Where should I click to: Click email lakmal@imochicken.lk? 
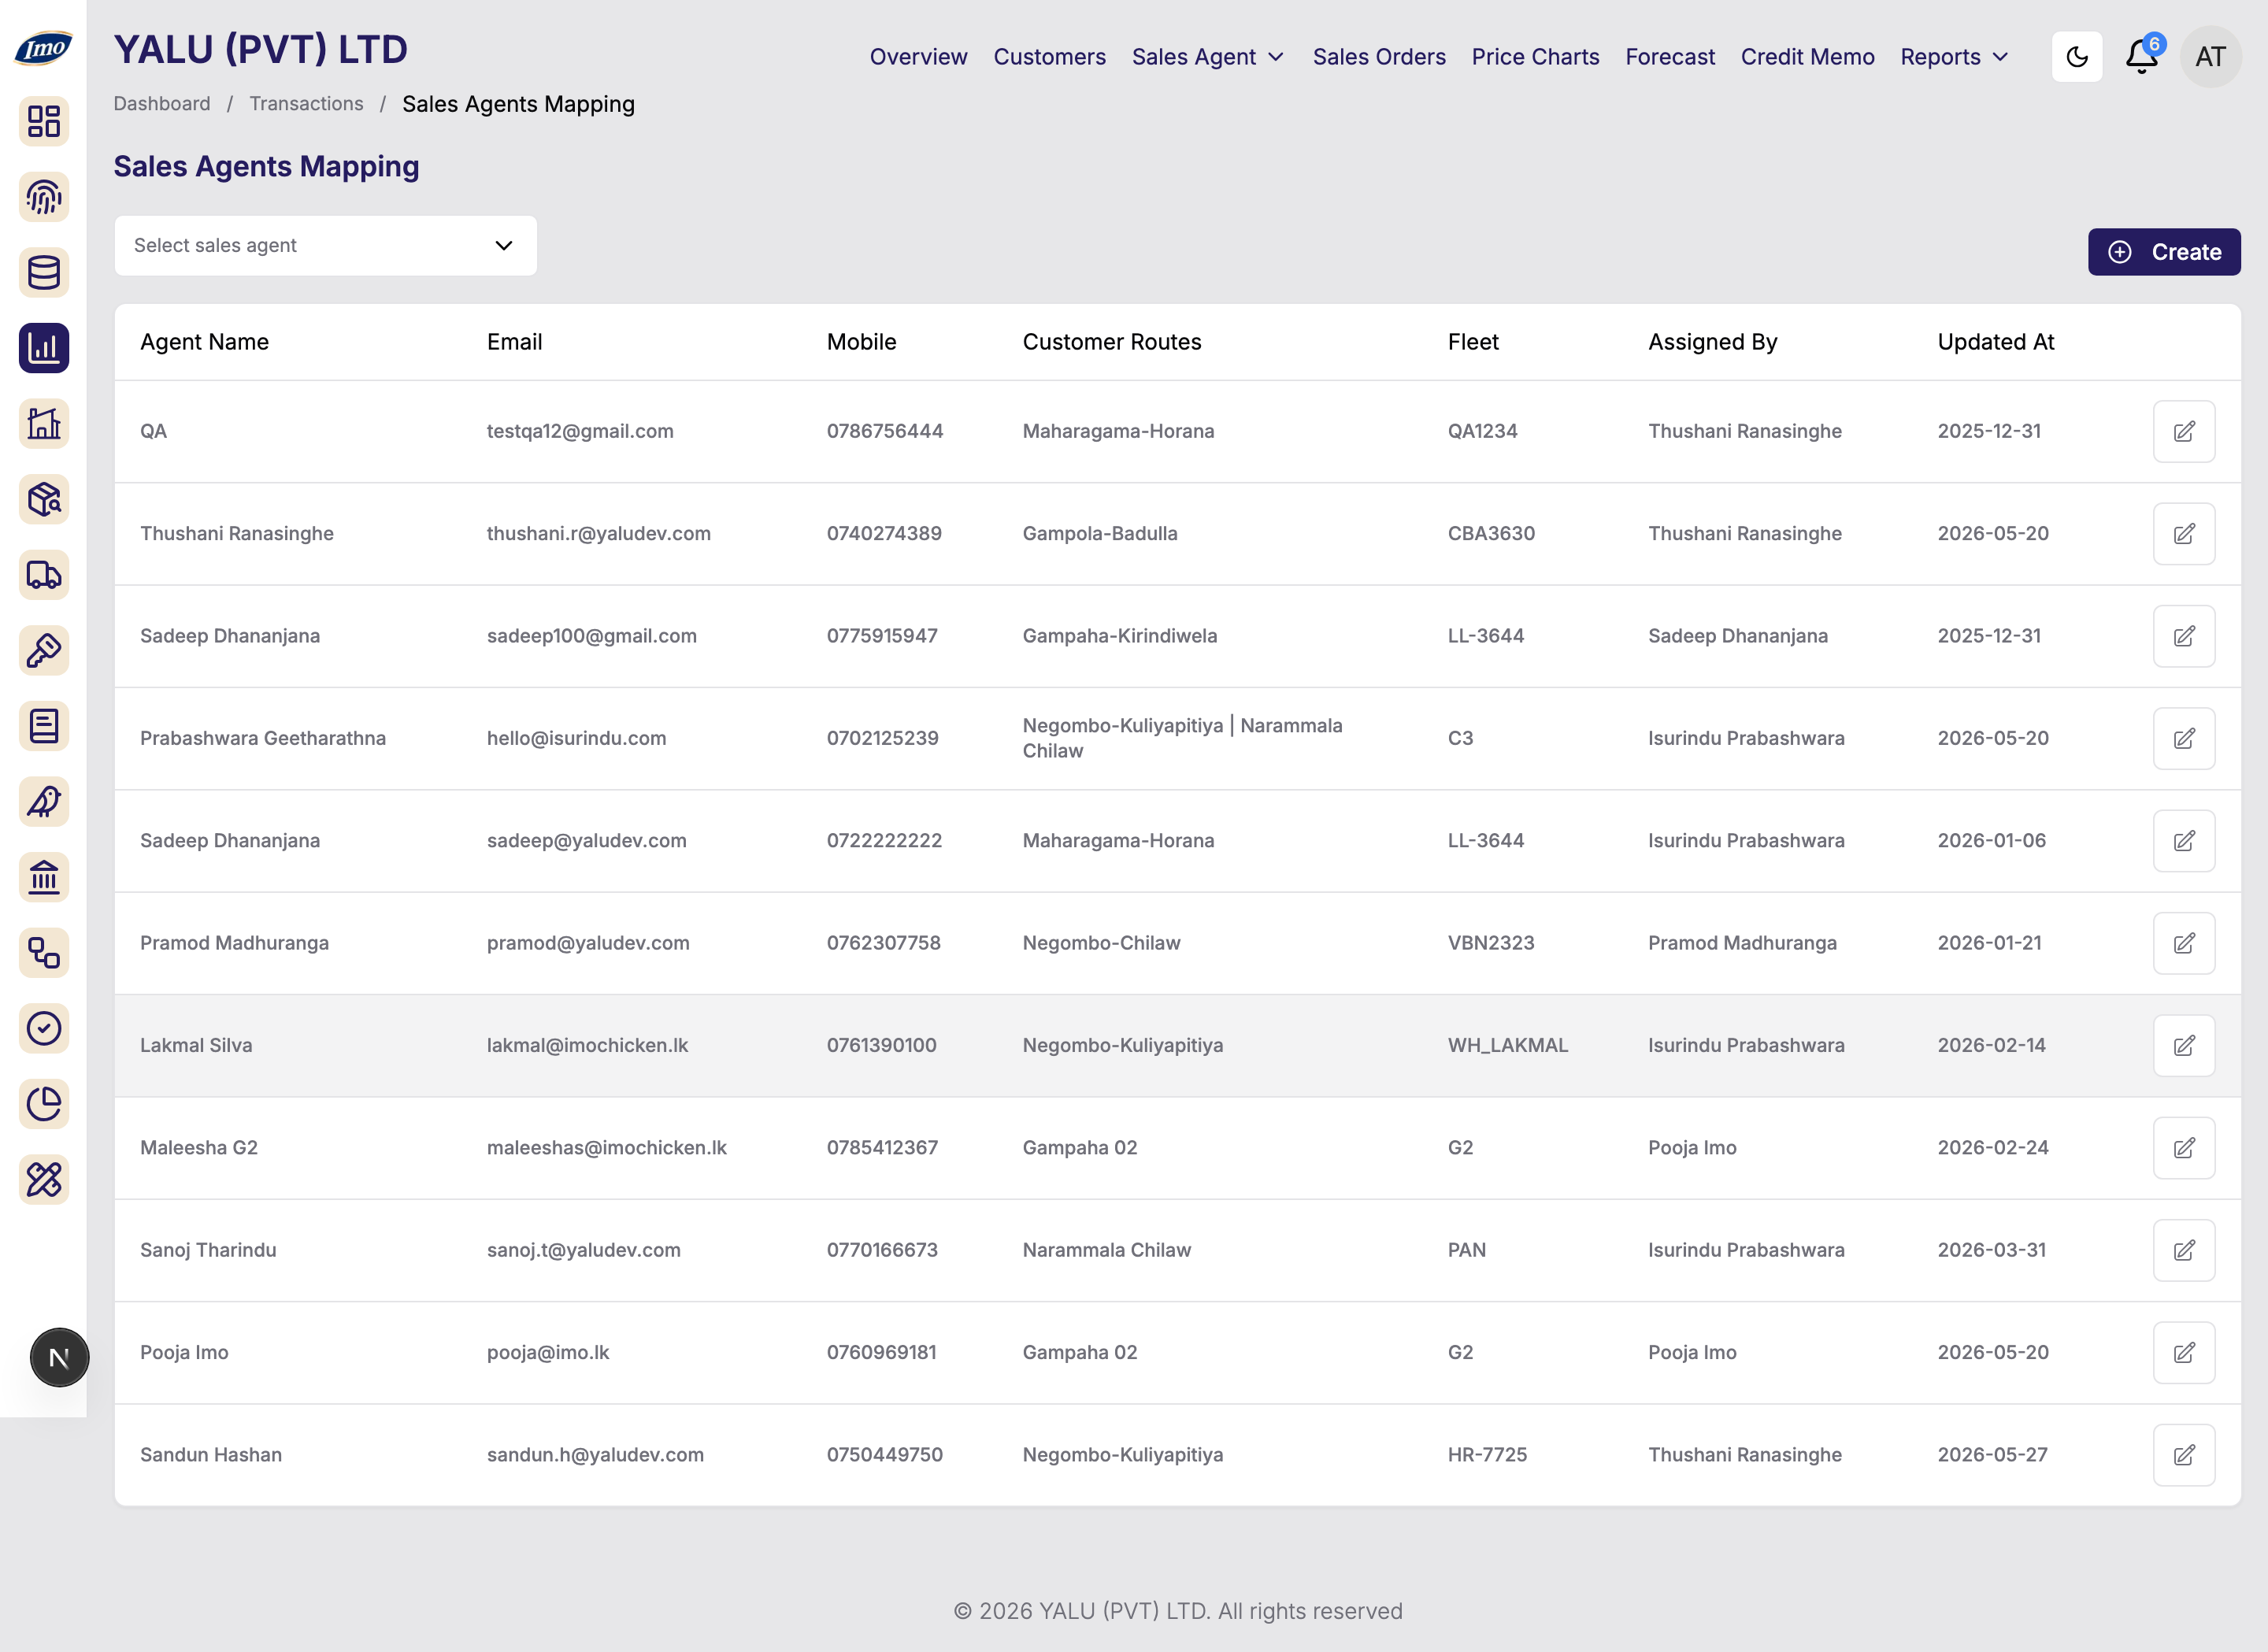587,1045
